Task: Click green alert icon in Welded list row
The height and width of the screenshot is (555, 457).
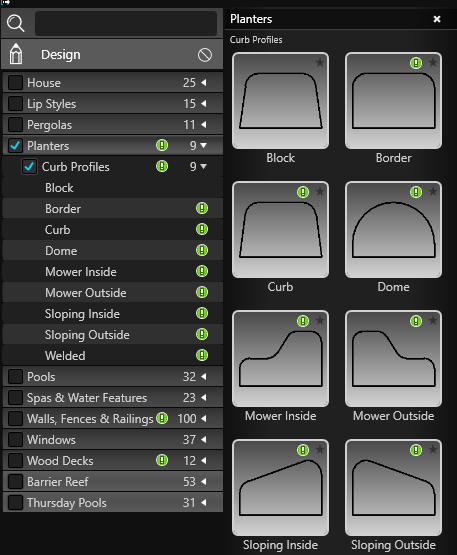Action: [x=202, y=355]
